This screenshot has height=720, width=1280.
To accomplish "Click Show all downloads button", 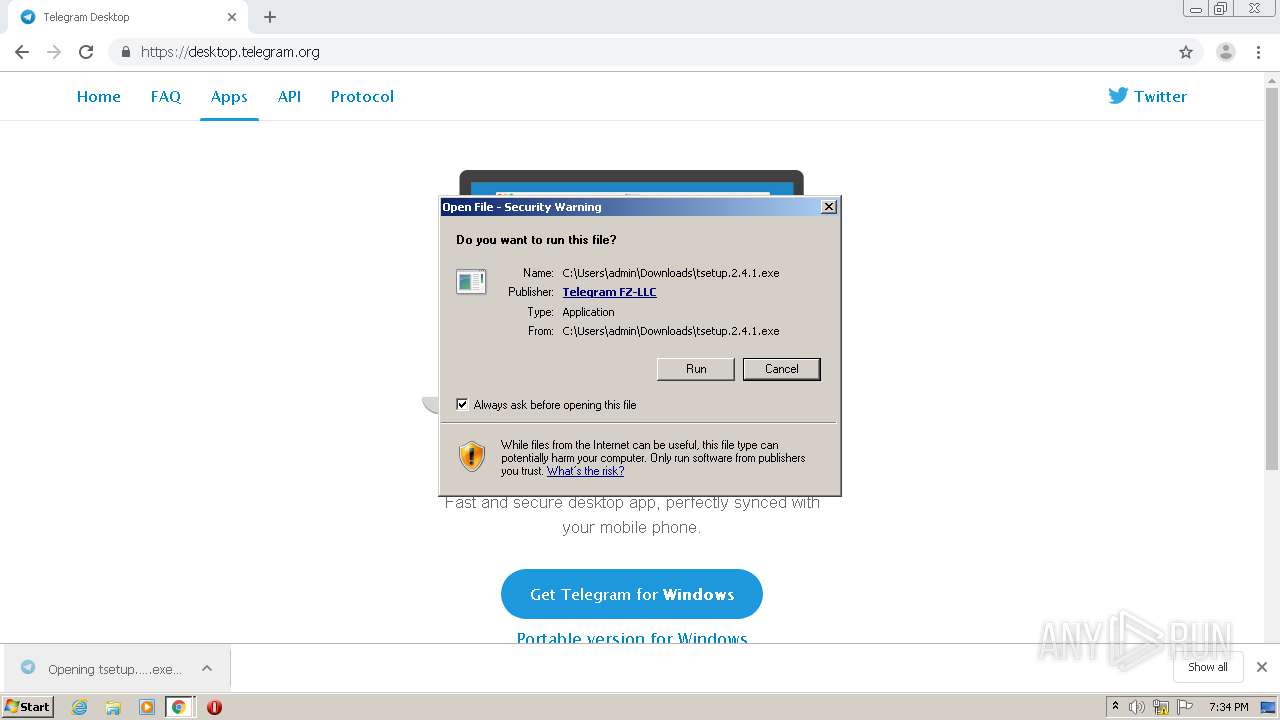I will click(x=1208, y=667).
